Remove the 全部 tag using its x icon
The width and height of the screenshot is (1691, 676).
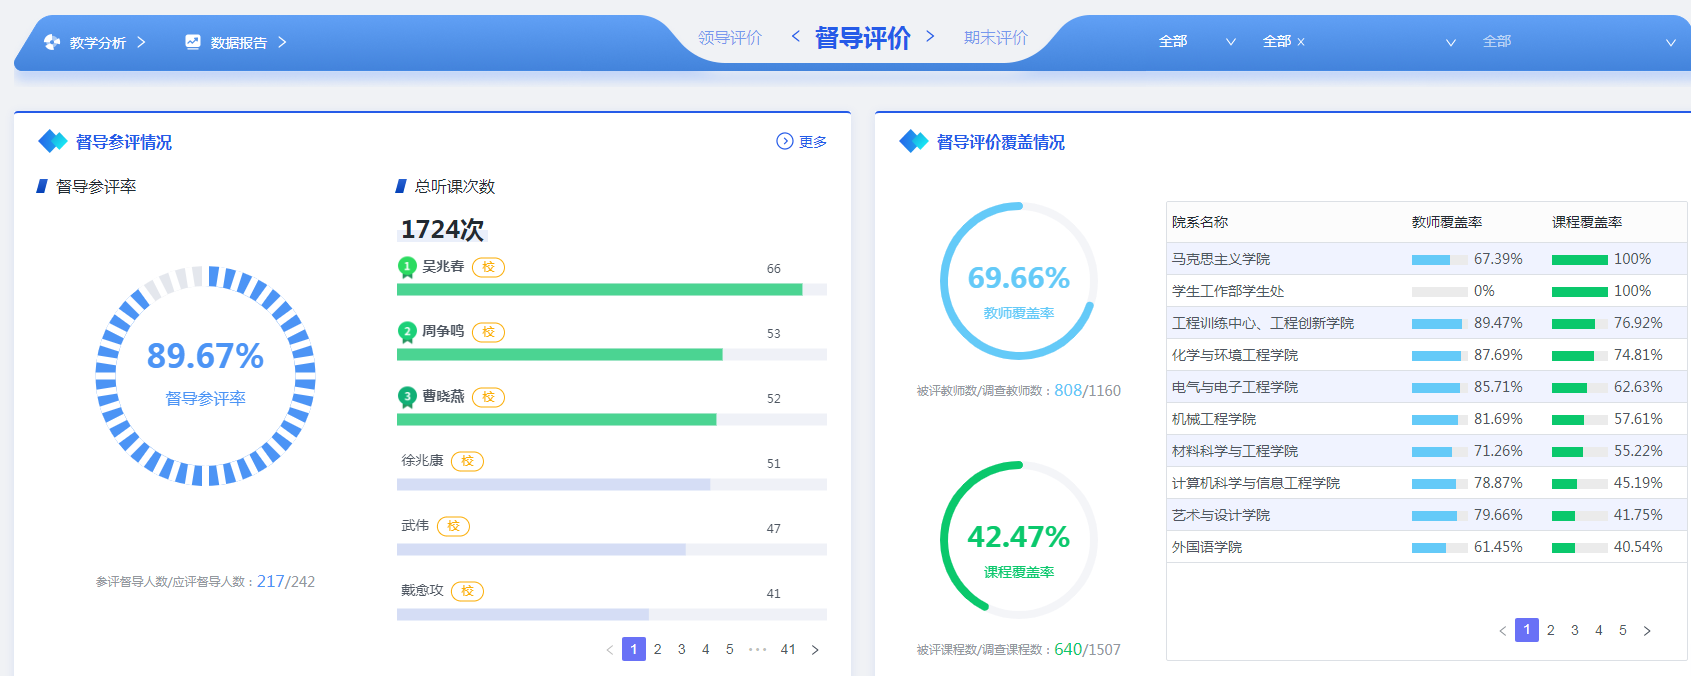click(x=1301, y=42)
